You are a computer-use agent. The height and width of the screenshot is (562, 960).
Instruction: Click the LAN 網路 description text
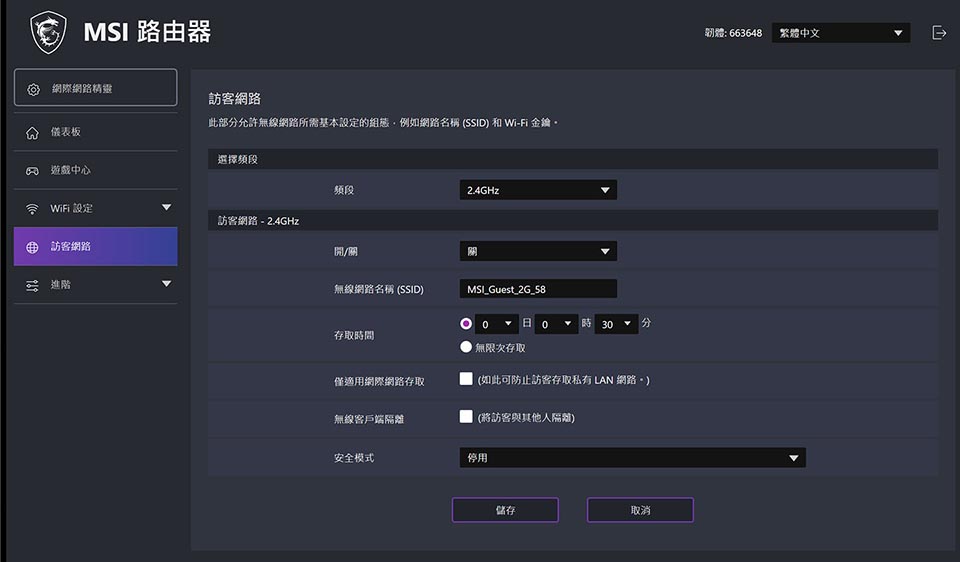point(563,380)
